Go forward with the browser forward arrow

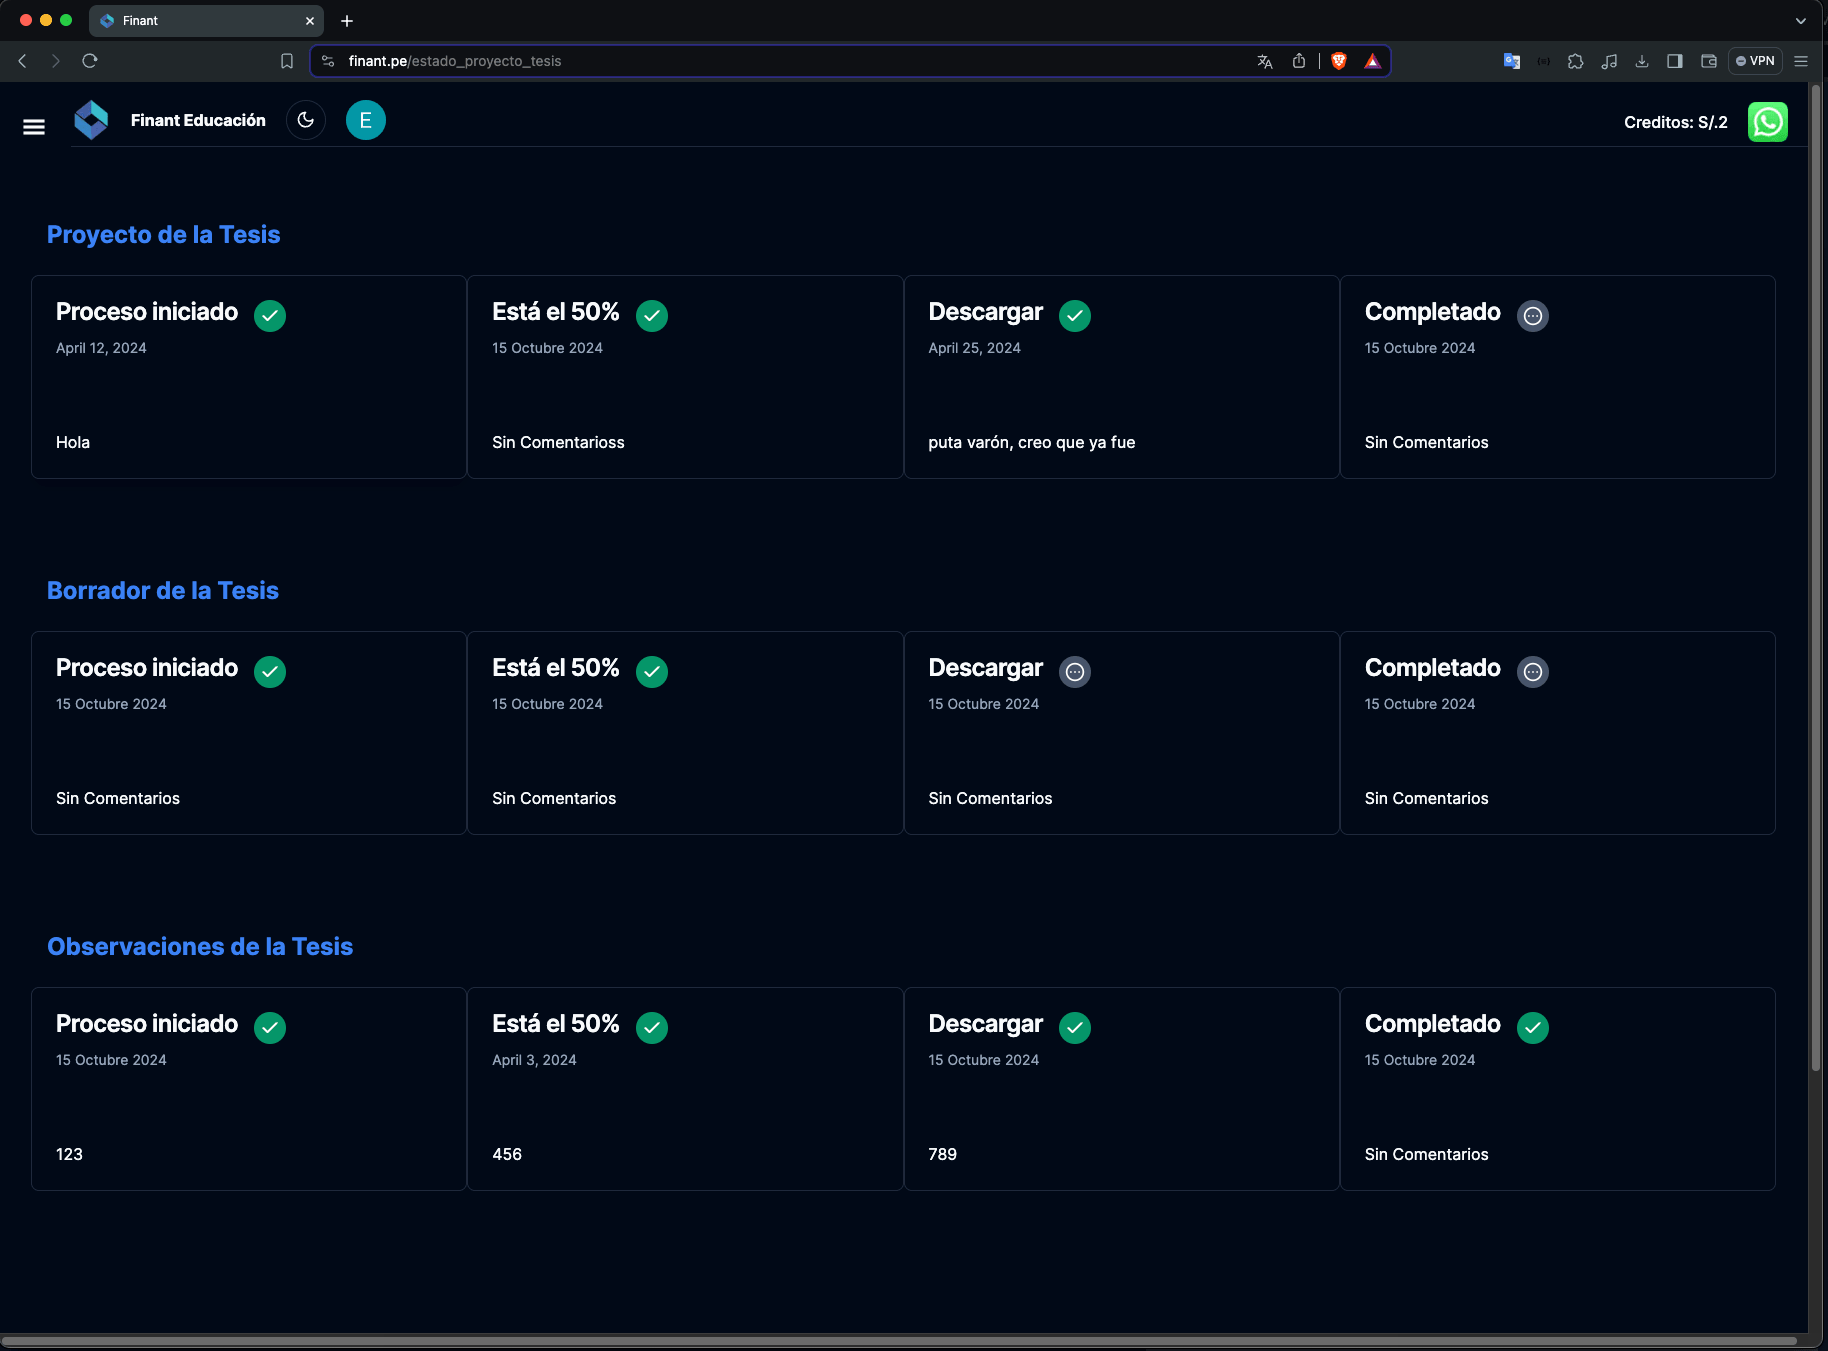point(56,61)
